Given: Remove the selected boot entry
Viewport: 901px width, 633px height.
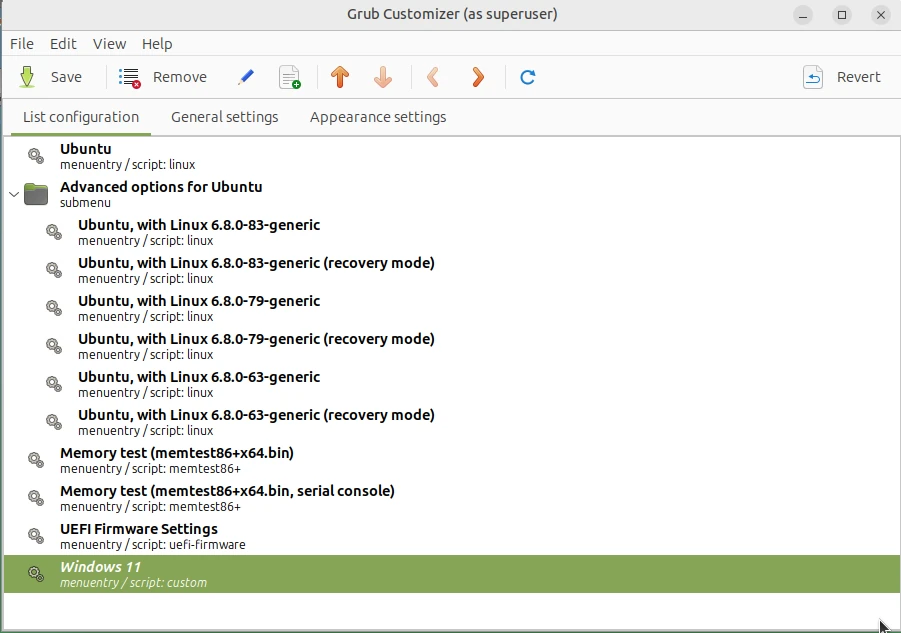Looking at the screenshot, I should click(x=162, y=77).
